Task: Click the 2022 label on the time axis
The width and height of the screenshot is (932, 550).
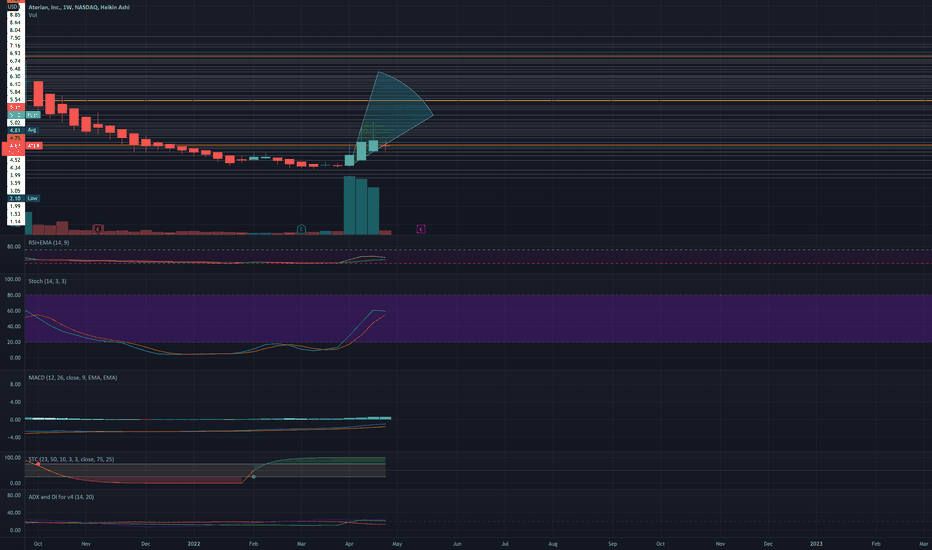Action: click(x=194, y=543)
